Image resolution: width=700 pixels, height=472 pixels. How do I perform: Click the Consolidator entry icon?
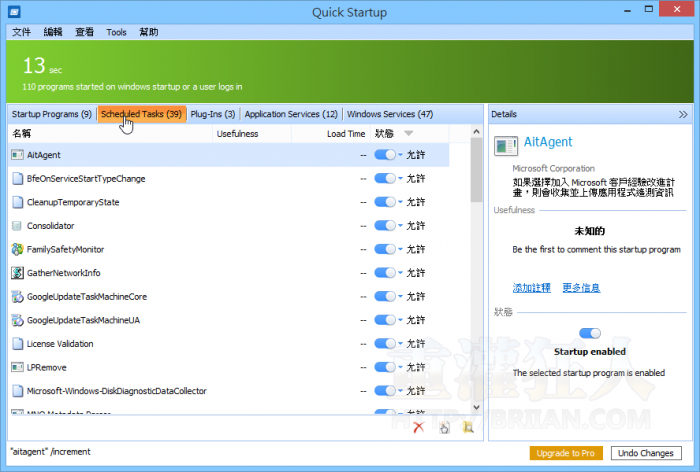(17, 226)
